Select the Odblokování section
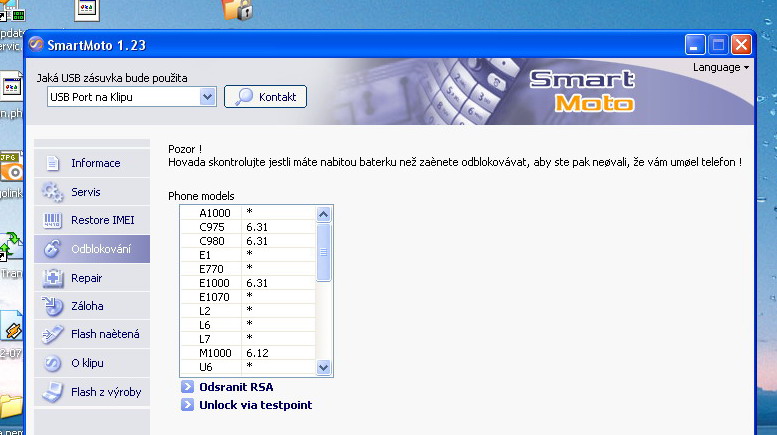The width and height of the screenshot is (777, 435). click(92, 249)
